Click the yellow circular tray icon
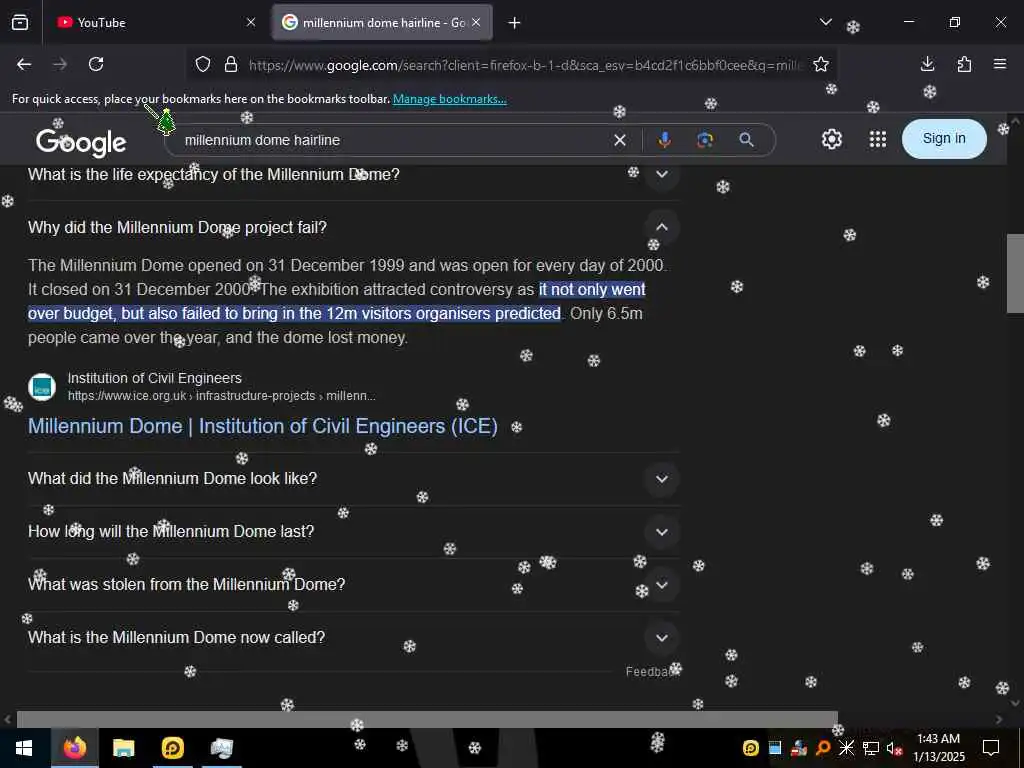The height and width of the screenshot is (768, 1024). pos(751,748)
